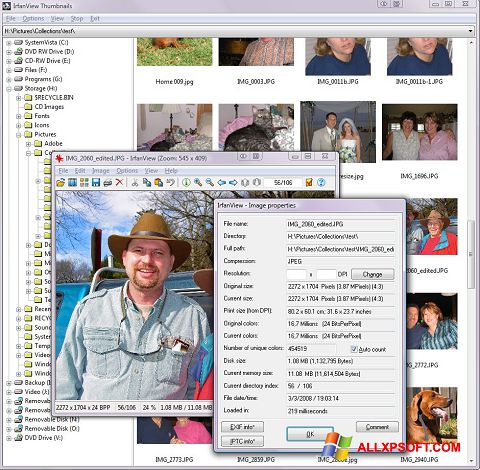Open the Image information icon
Image resolution: width=480 pixels, height=470 pixels.
click(186, 182)
